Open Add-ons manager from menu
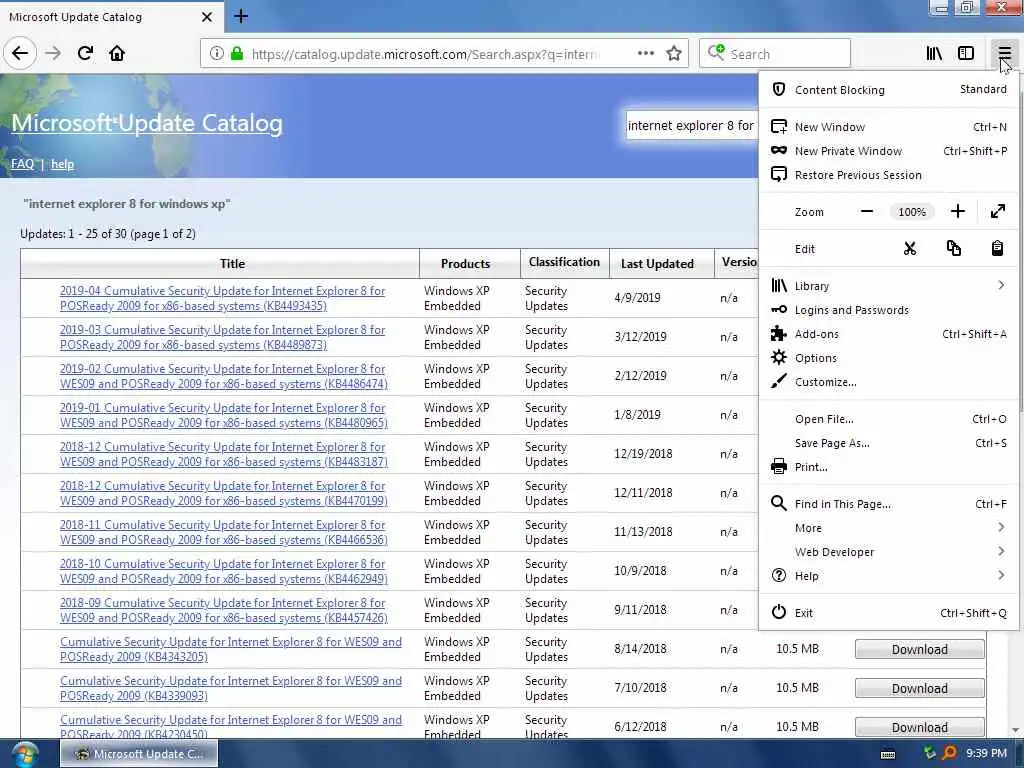The height and width of the screenshot is (768, 1024). 888,334
